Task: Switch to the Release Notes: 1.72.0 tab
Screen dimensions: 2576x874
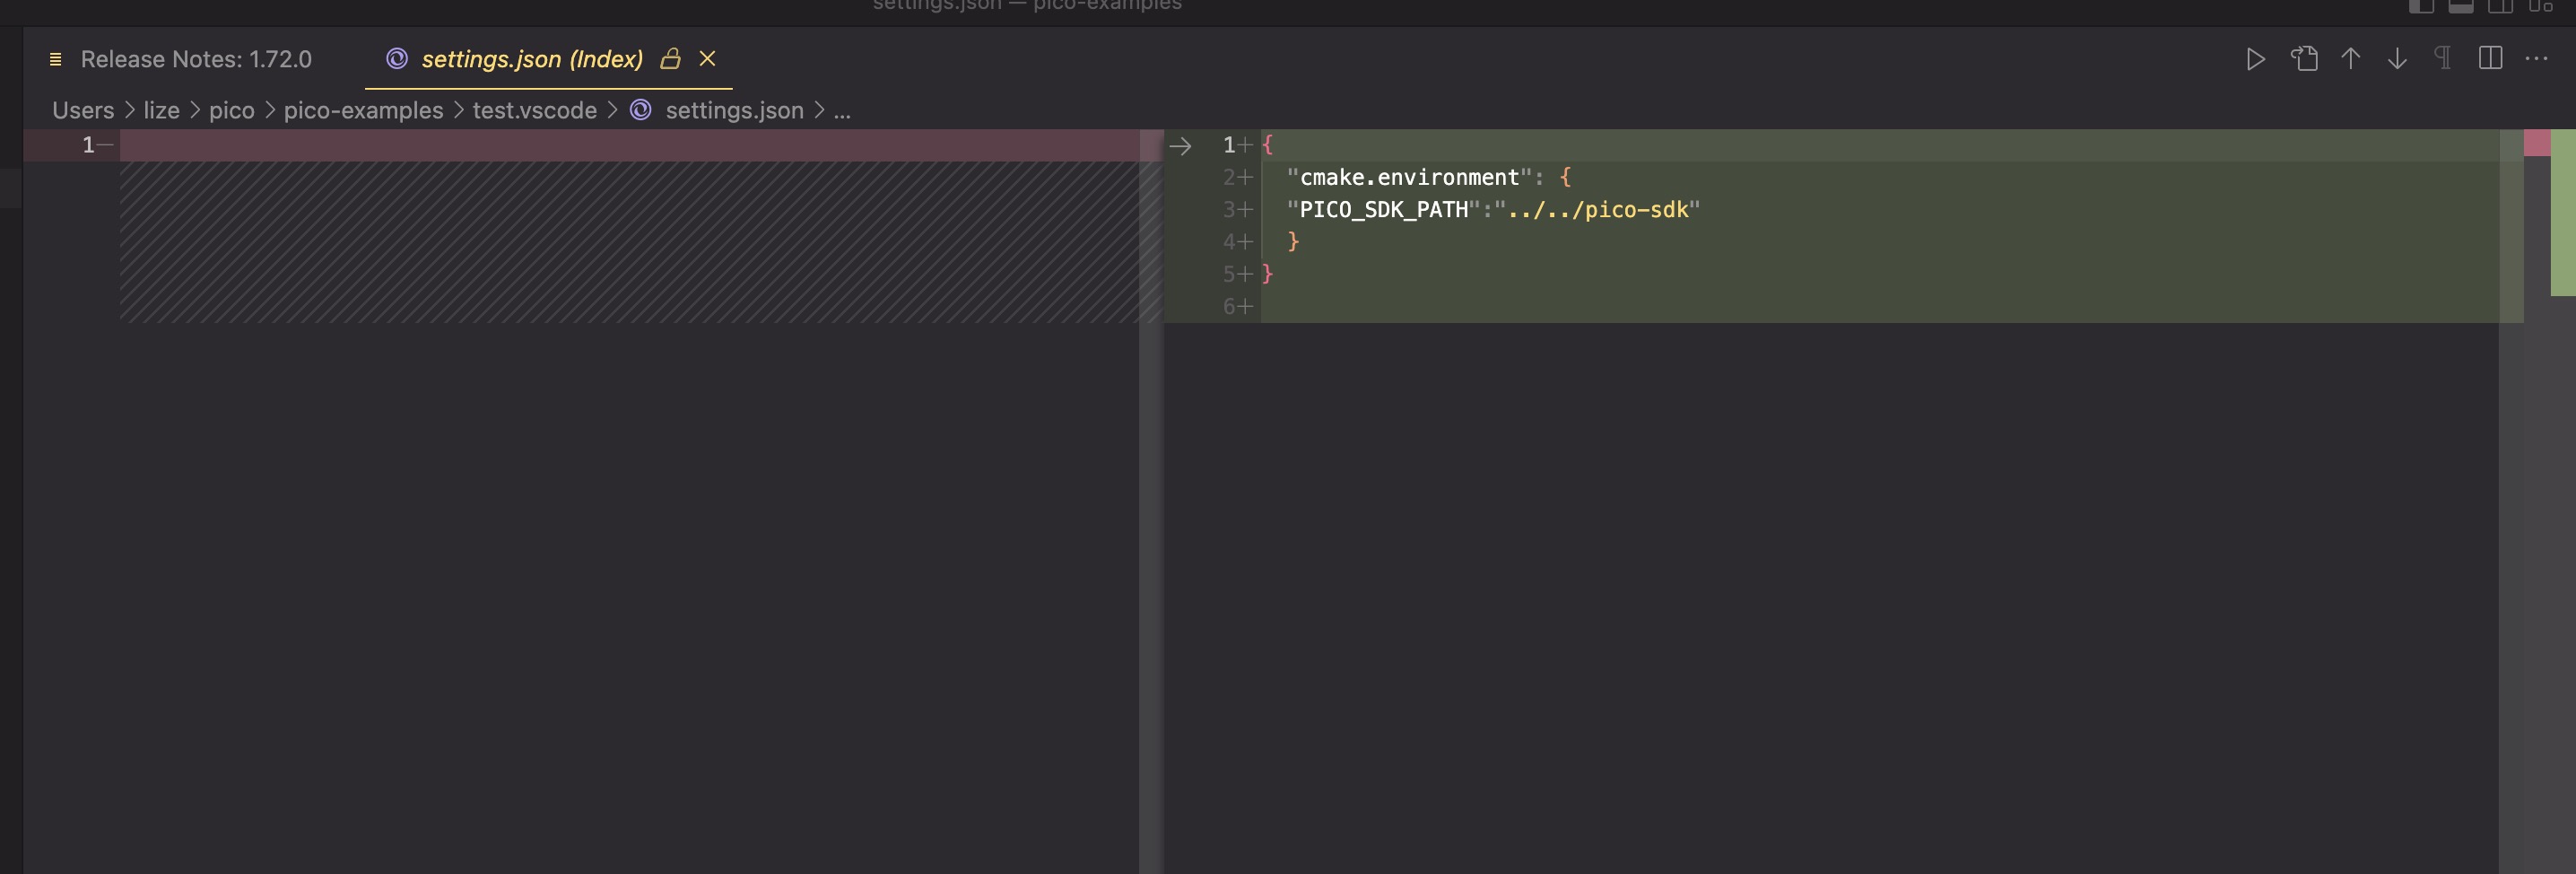Action: pos(196,59)
